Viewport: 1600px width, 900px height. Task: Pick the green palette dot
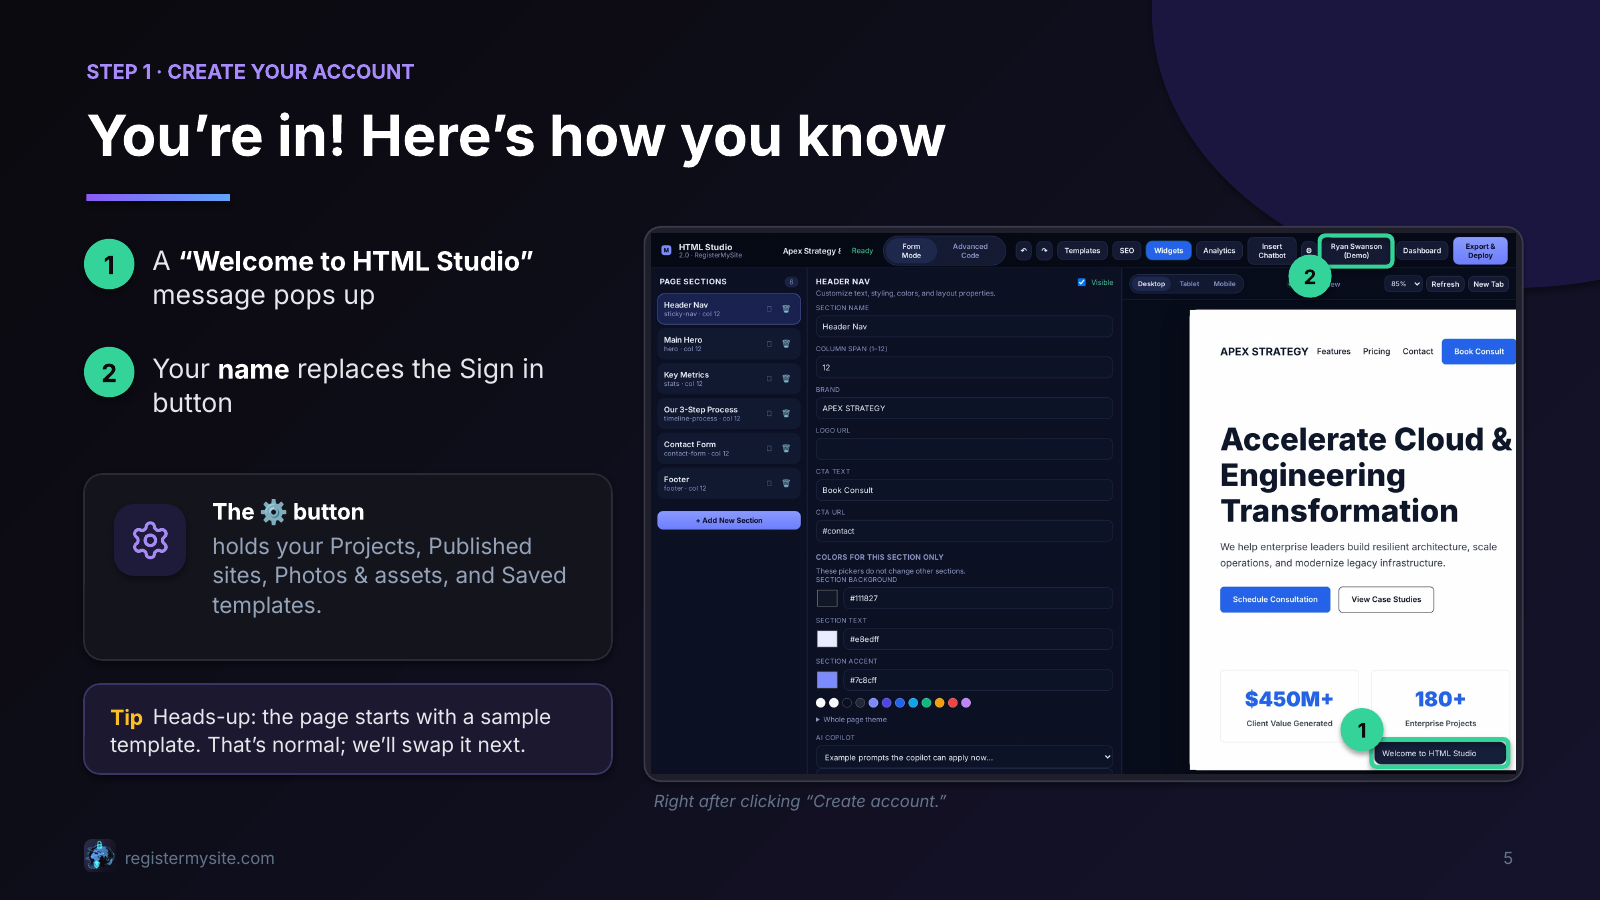point(926,703)
